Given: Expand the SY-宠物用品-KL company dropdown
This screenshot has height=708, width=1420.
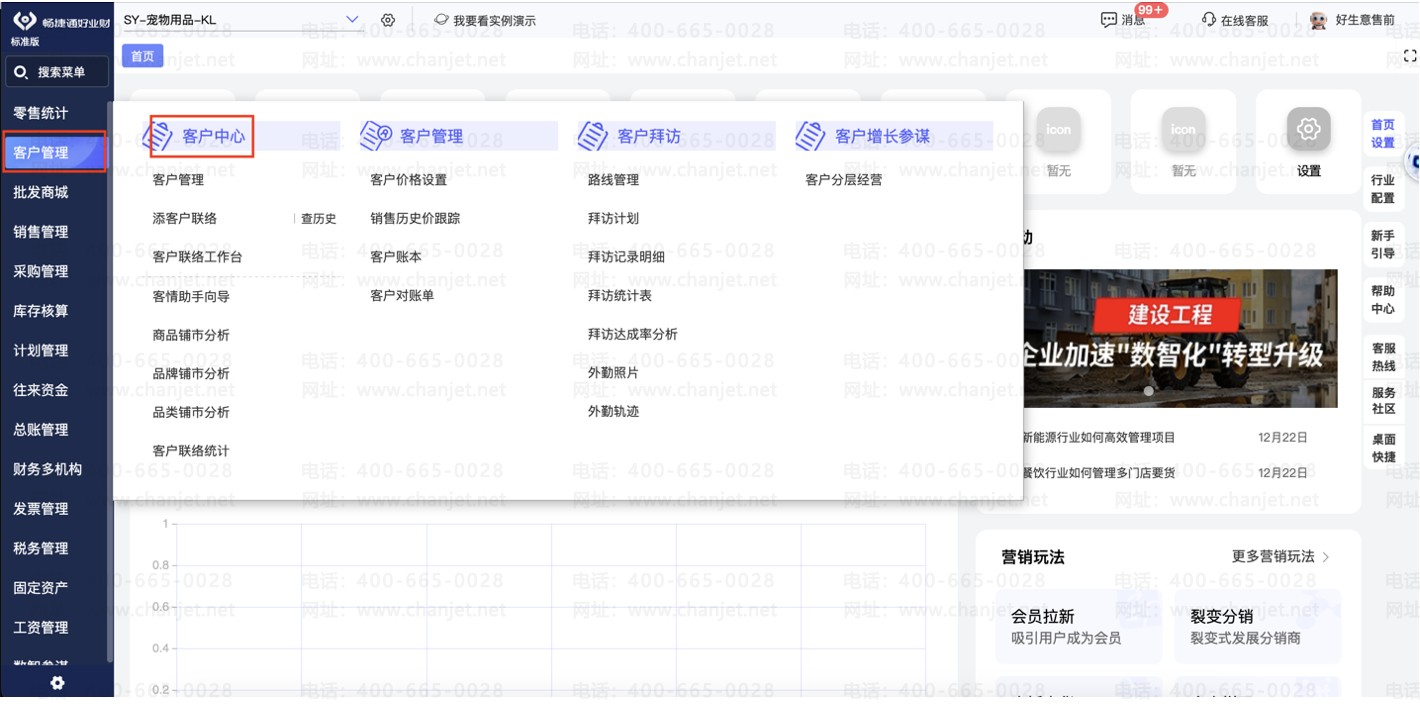Looking at the screenshot, I should (x=351, y=19).
